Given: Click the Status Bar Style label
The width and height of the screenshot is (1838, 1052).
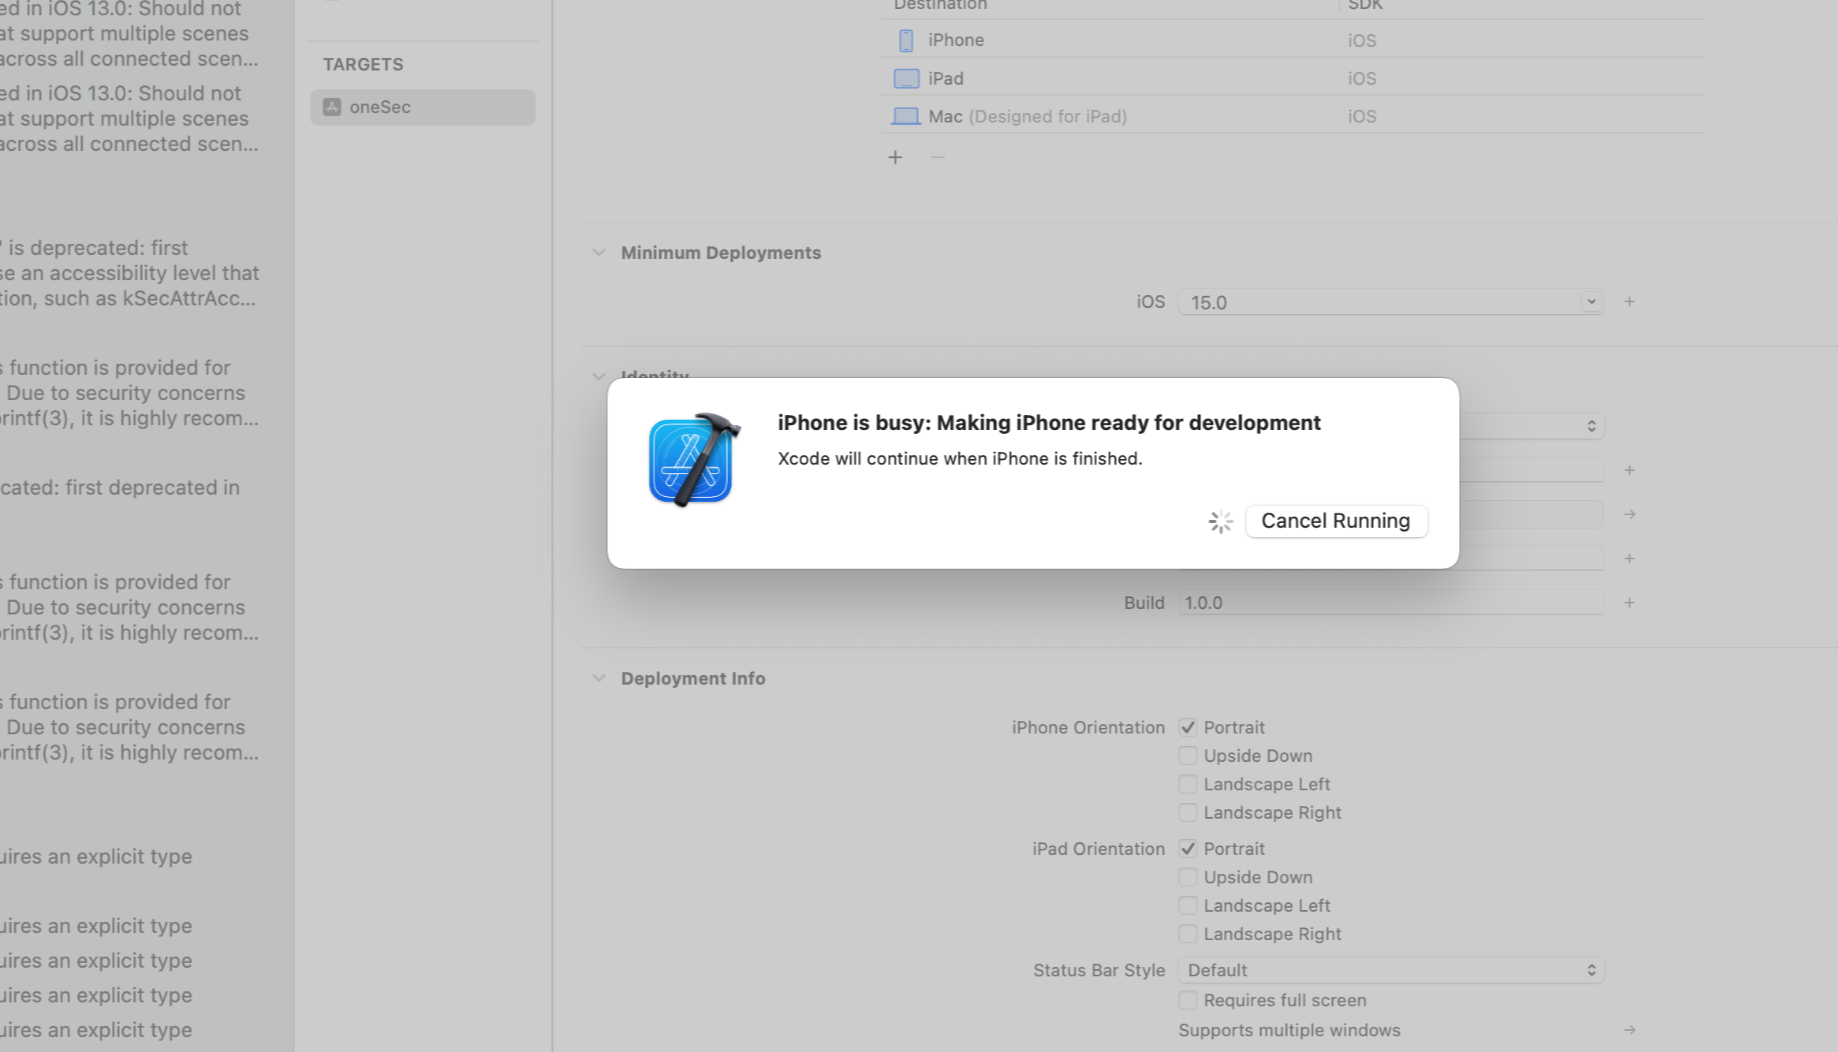Looking at the screenshot, I should (x=1099, y=970).
